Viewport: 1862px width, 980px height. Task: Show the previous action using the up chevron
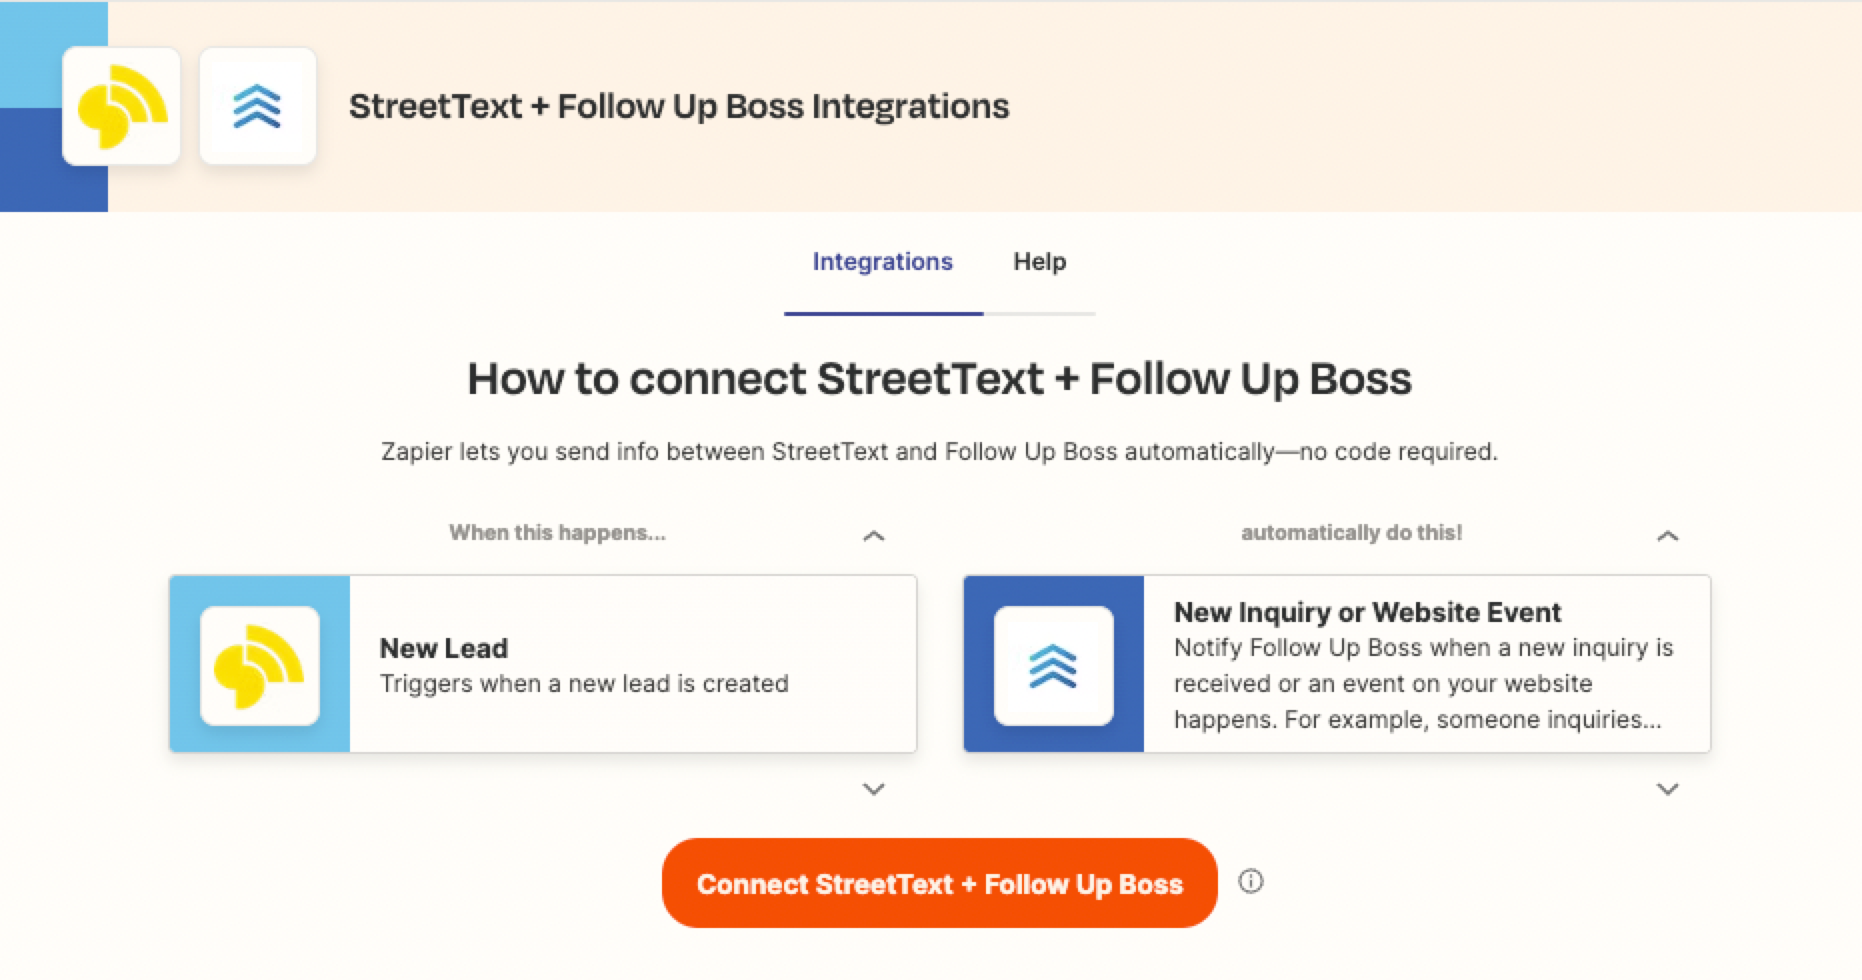pyautogui.click(x=1667, y=536)
